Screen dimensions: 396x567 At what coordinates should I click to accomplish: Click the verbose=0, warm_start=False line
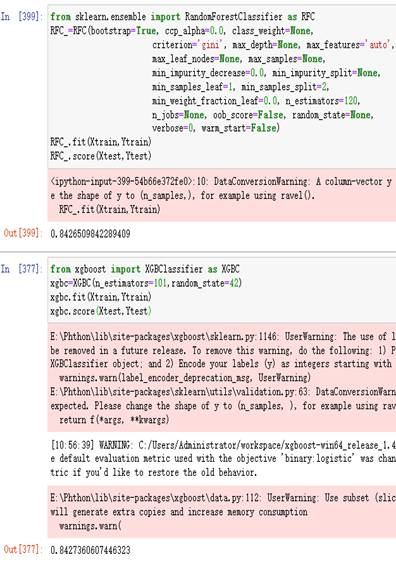pyautogui.click(x=216, y=128)
